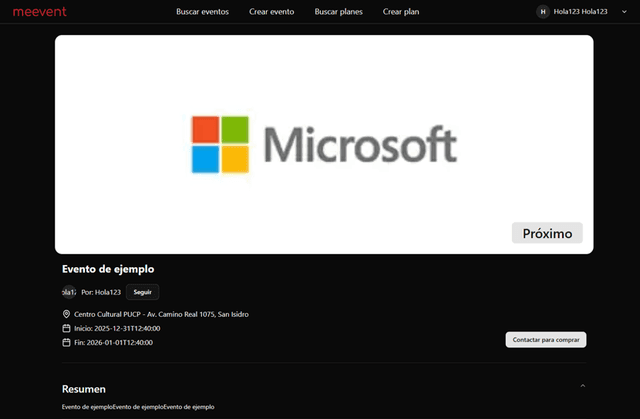Collapse the Resumen section chevron

pos(583,386)
